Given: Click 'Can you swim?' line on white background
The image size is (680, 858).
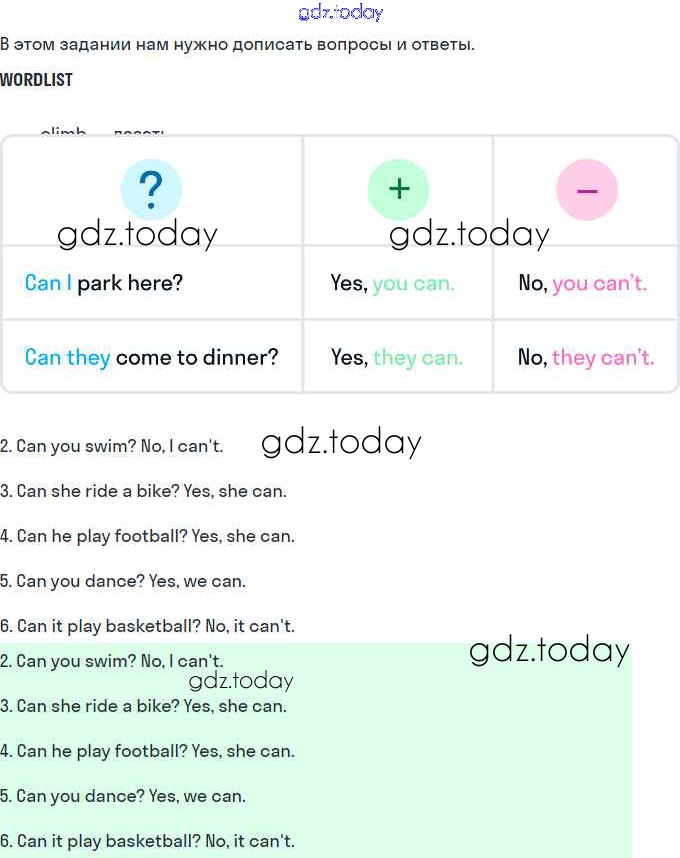Looking at the screenshot, I should click(x=112, y=446).
